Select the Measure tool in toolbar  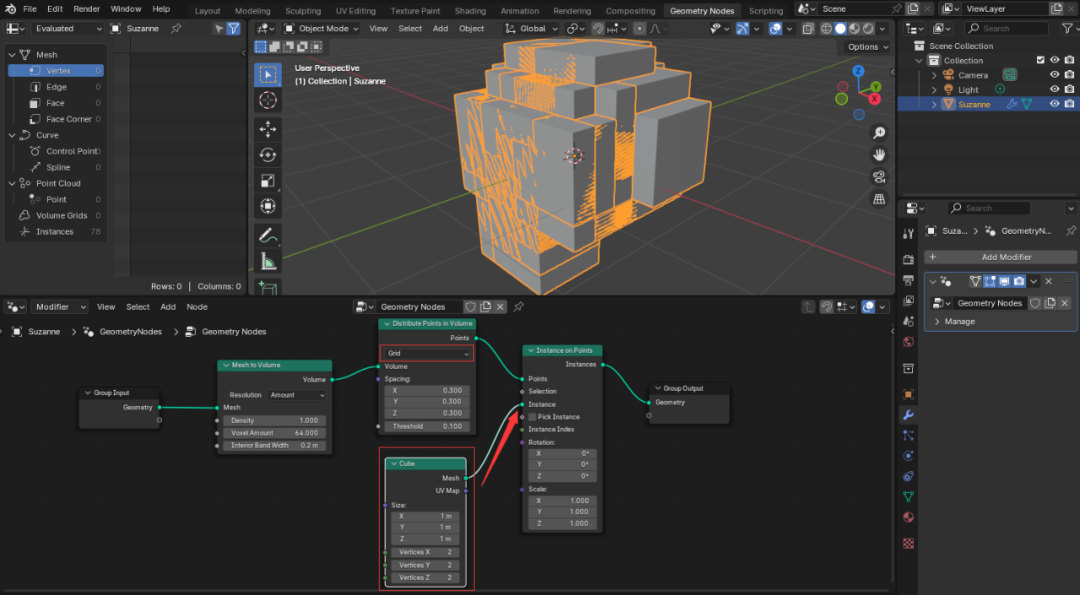coord(268,262)
